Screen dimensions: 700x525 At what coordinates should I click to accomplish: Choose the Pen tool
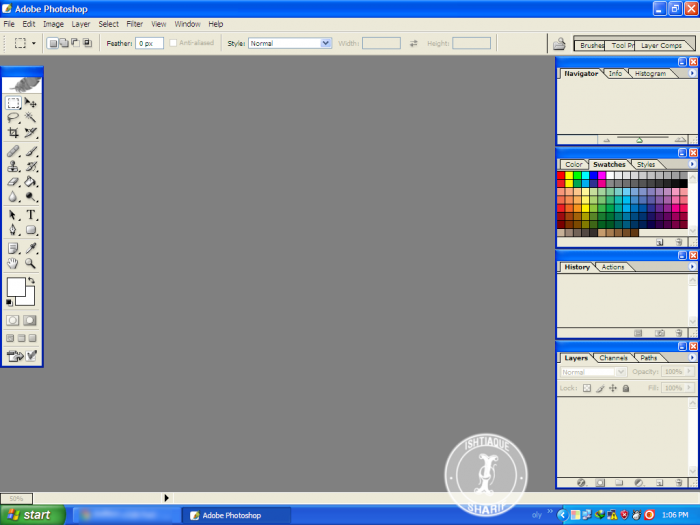[x=13, y=230]
